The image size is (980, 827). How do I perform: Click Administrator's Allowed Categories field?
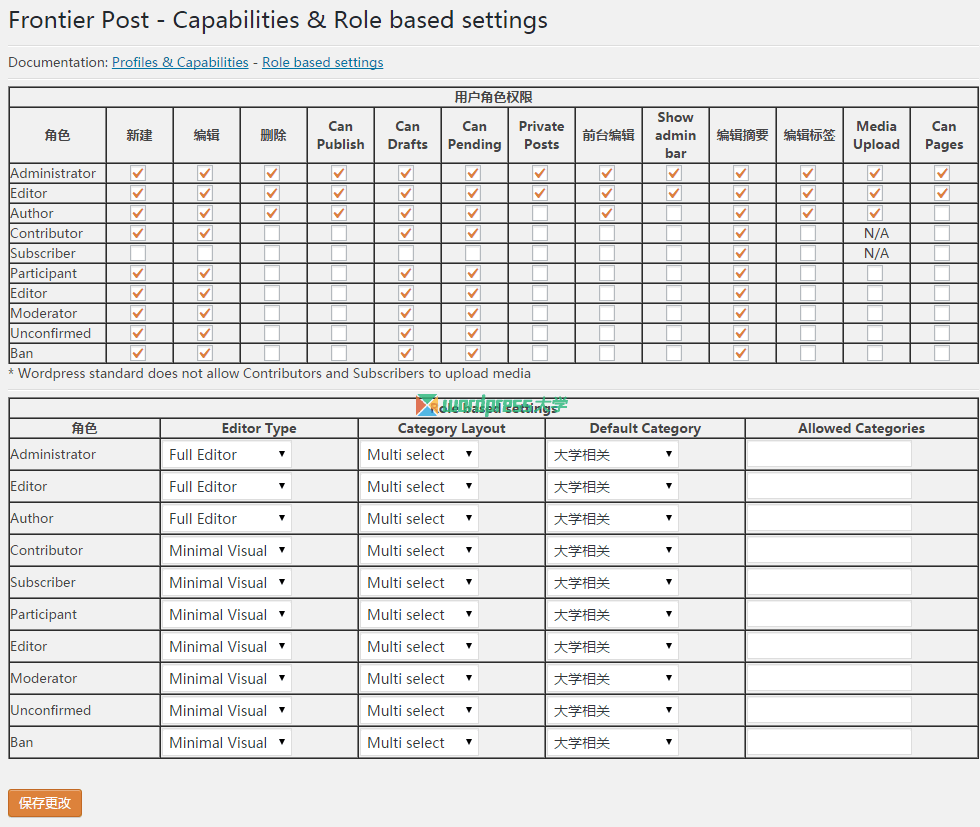pyautogui.click(x=829, y=454)
